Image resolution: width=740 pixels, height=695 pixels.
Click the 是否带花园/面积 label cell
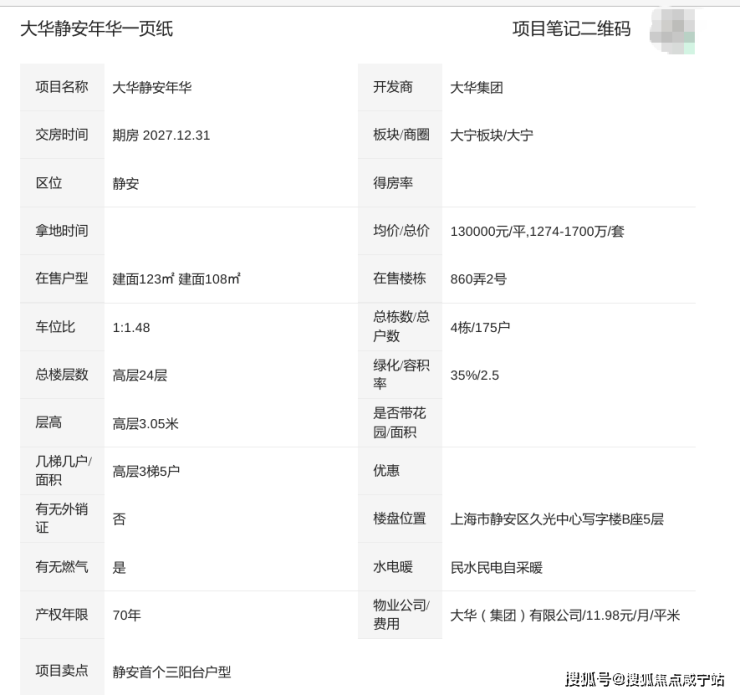[400, 422]
